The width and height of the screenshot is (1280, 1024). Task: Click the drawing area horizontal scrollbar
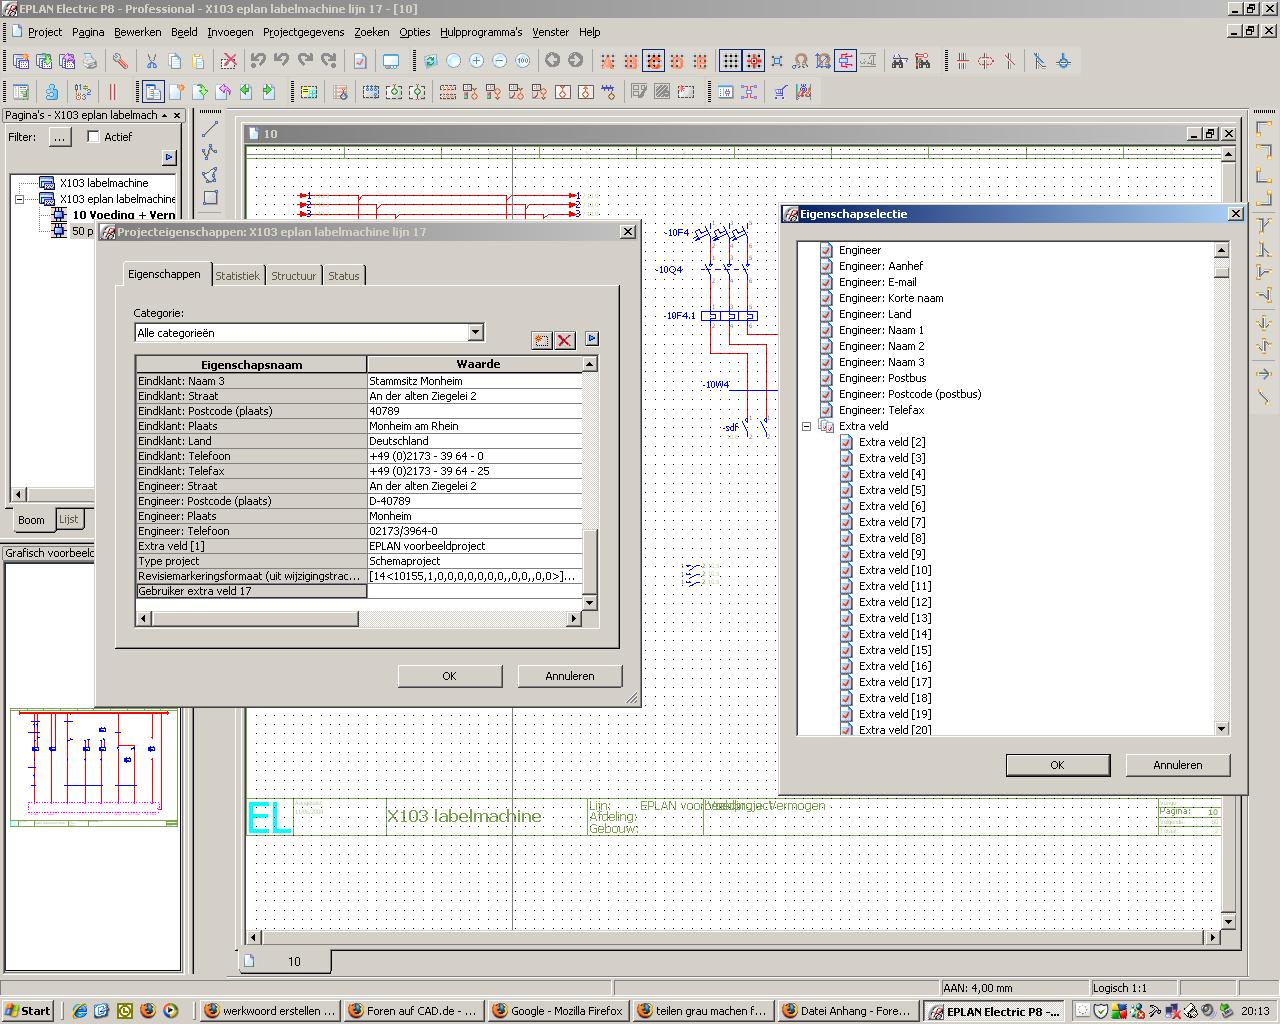tap(734, 937)
